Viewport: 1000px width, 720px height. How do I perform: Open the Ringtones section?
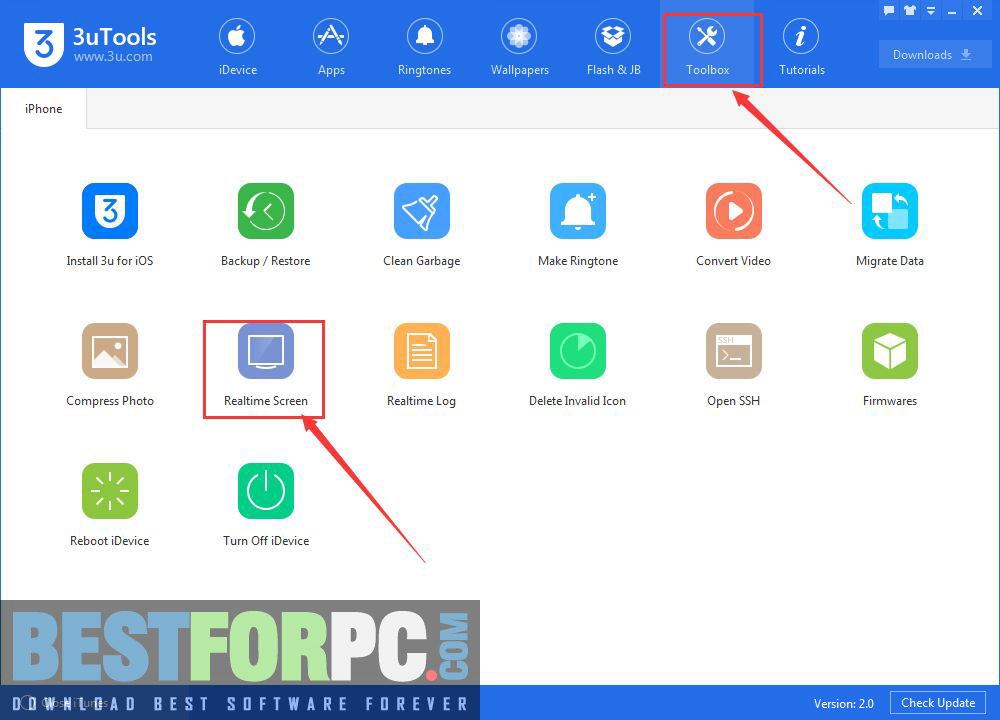(424, 48)
